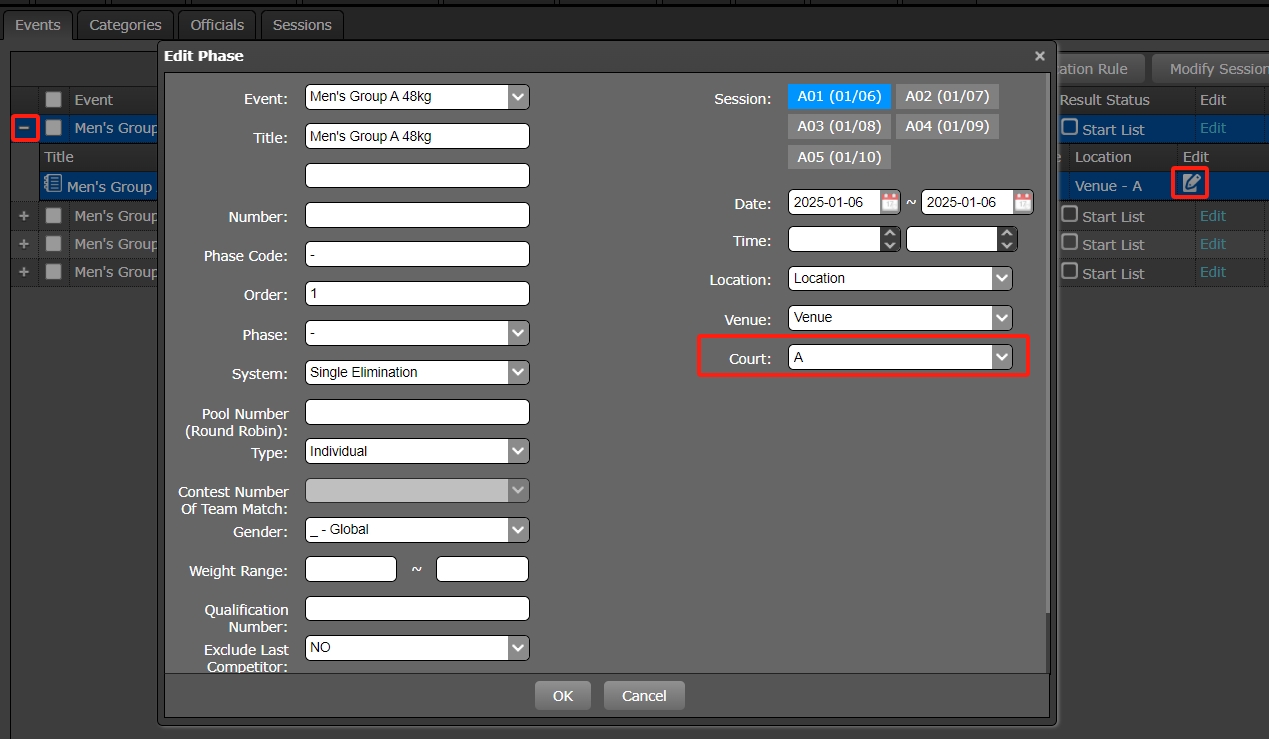Switch to the Officials tab

(x=217, y=25)
